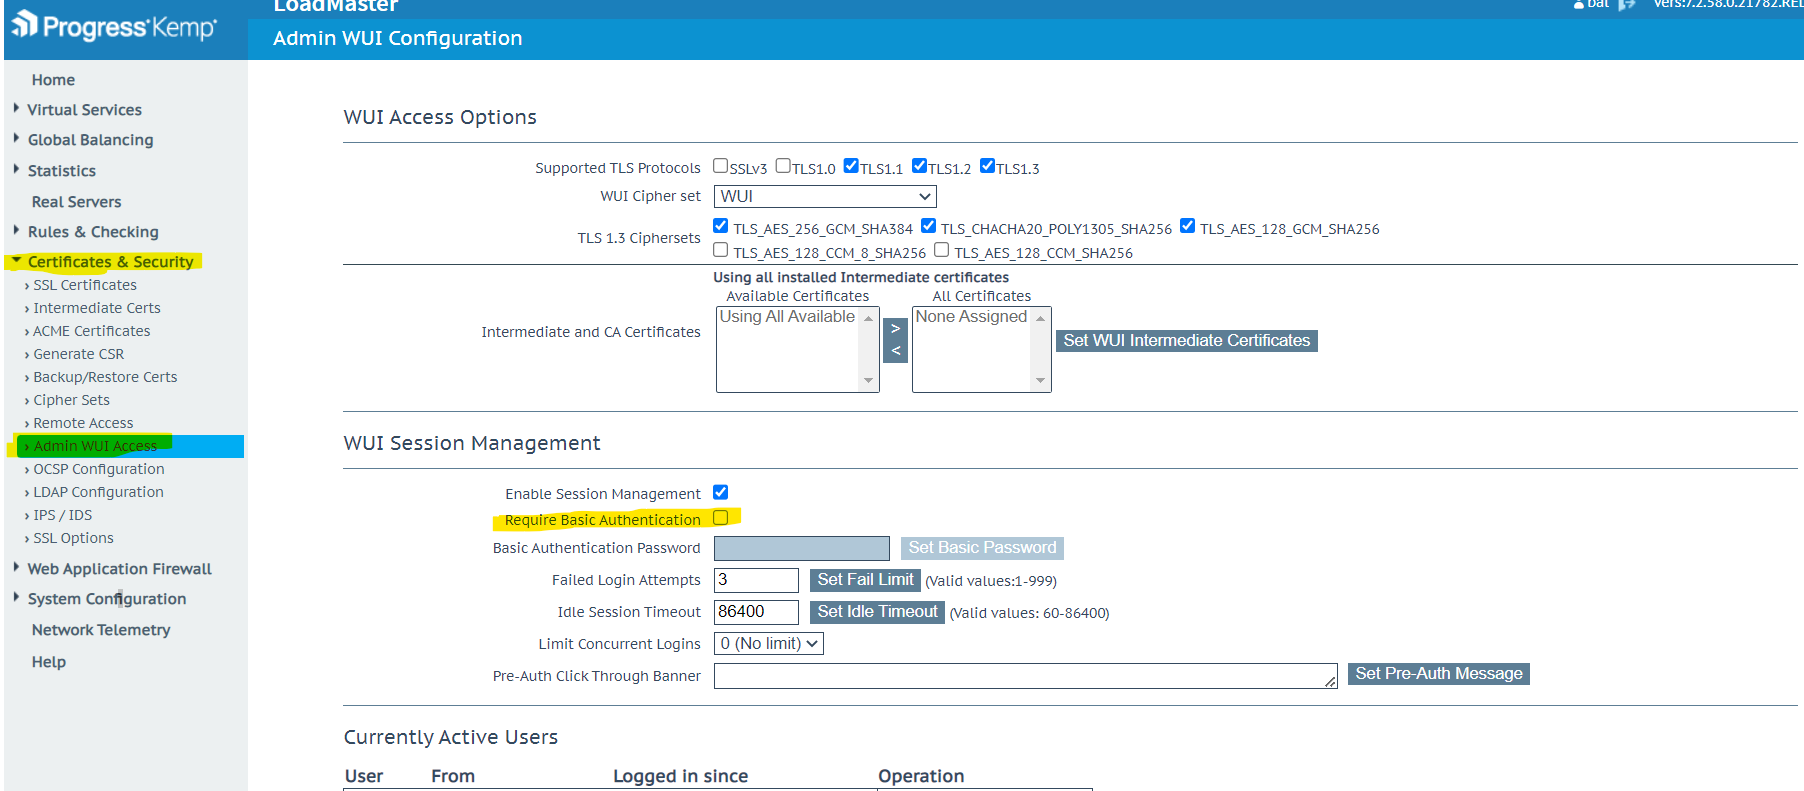
Task: Enable the SSLv3 protocol checkbox
Action: [720, 166]
